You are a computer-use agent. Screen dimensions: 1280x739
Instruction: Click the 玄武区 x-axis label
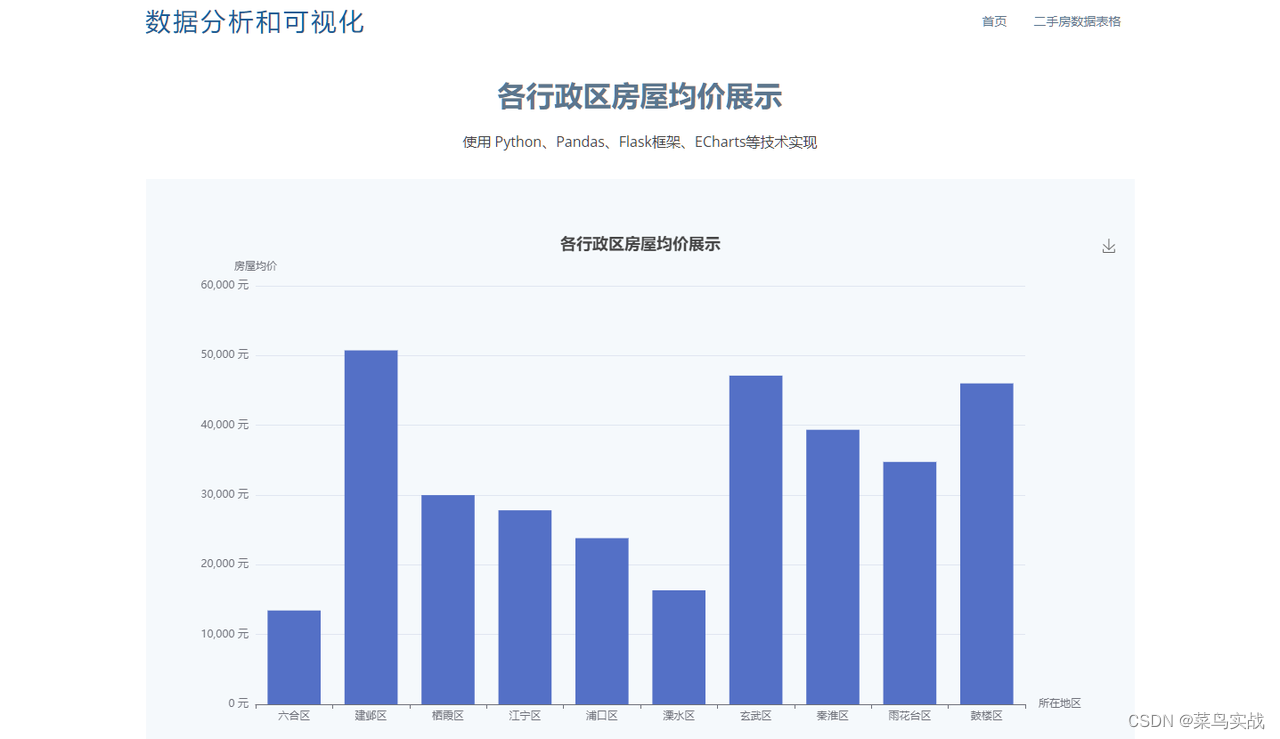point(756,716)
